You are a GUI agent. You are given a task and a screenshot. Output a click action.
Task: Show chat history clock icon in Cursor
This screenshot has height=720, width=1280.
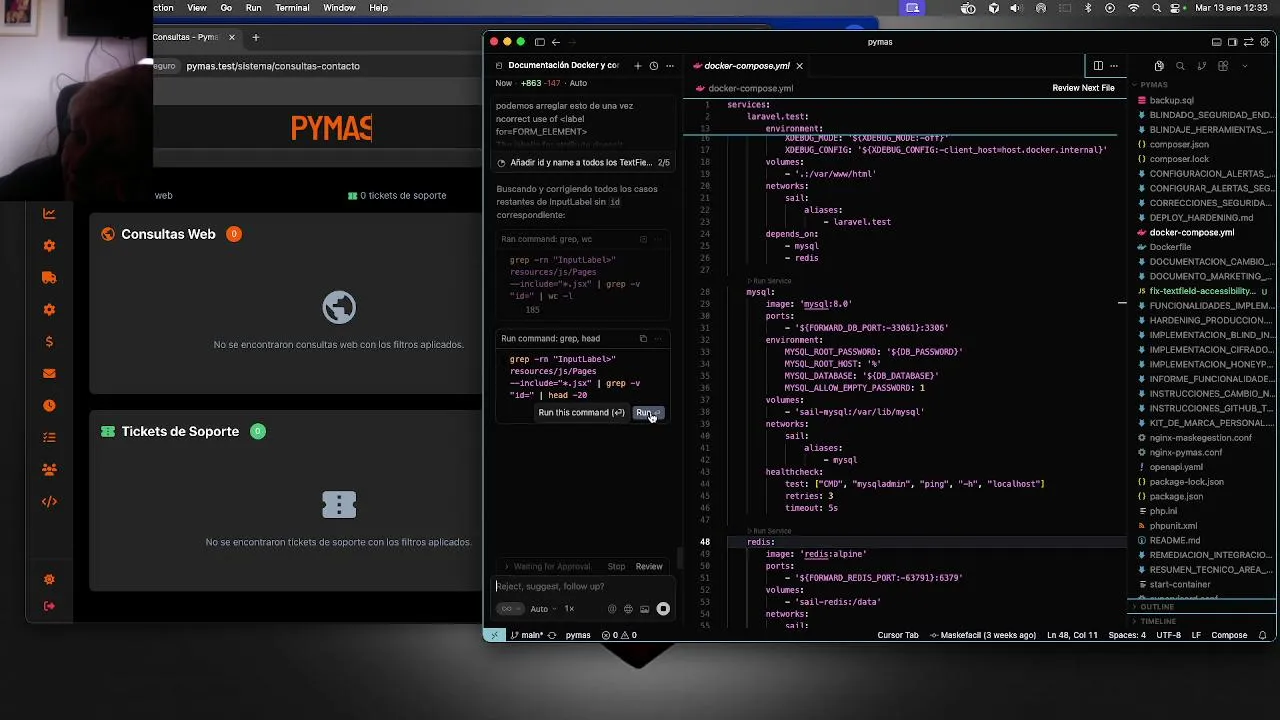click(x=654, y=66)
